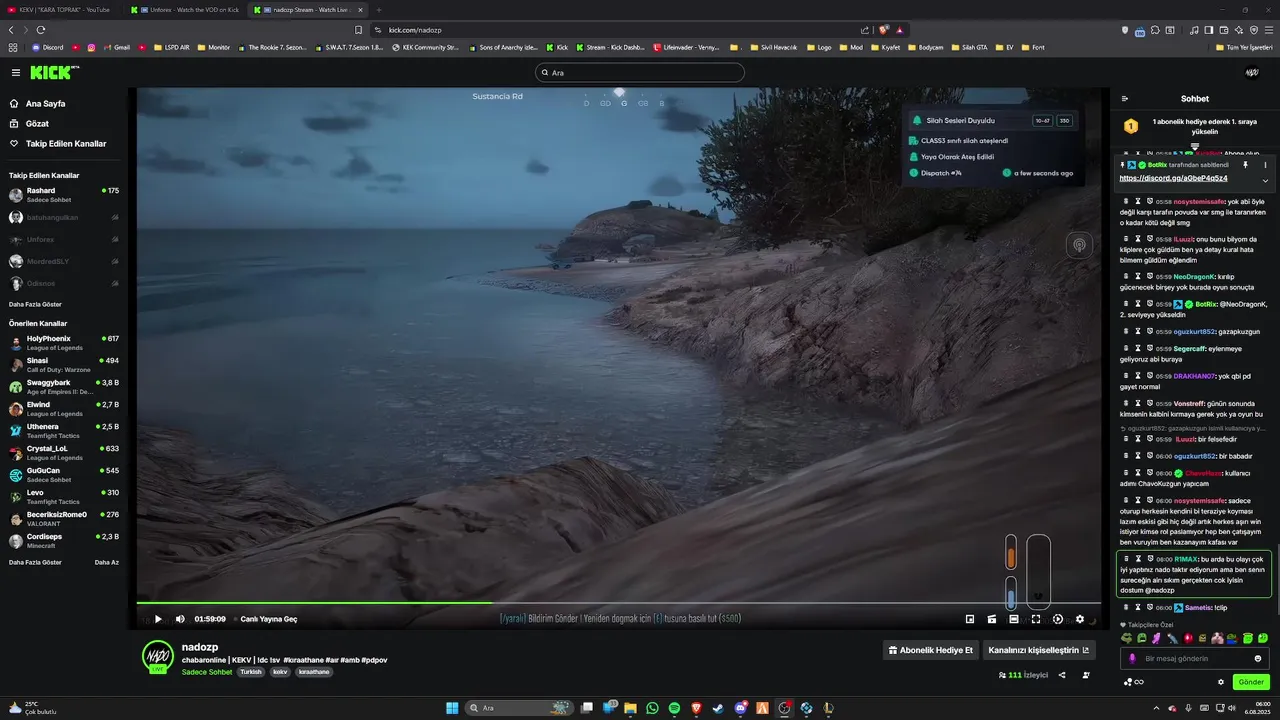Viewport: 1280px width, 720px height.
Task: Switch to Unforex VOD browser tab
Action: point(187,10)
